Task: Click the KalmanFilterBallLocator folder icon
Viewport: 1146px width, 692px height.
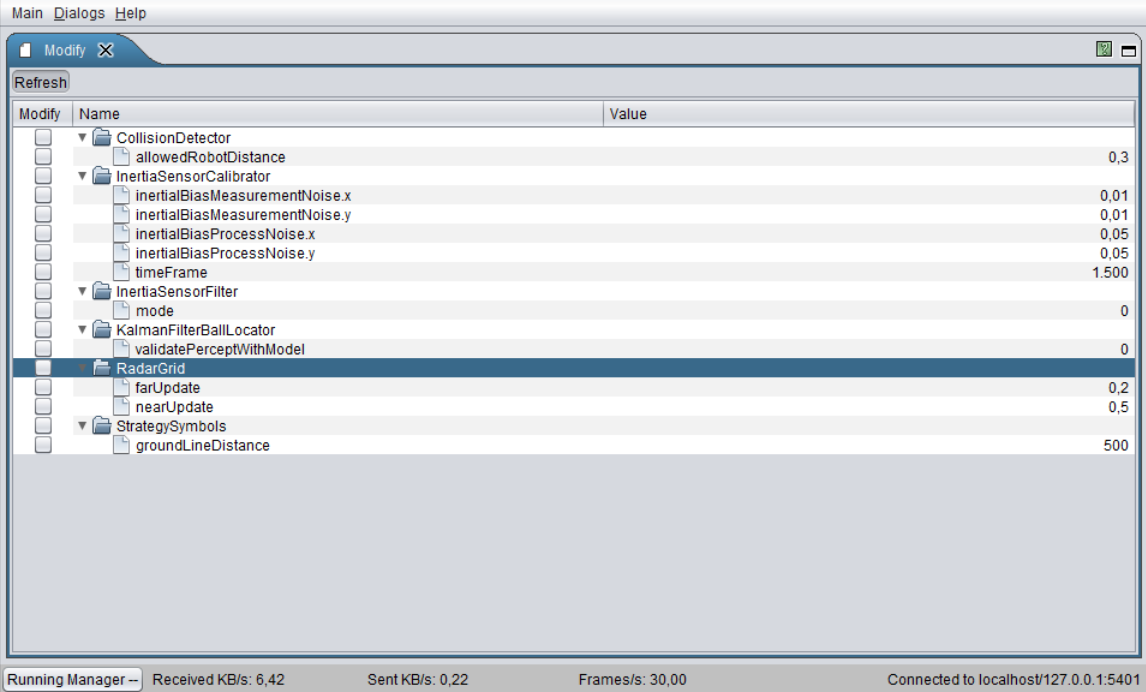Action: [x=101, y=330]
